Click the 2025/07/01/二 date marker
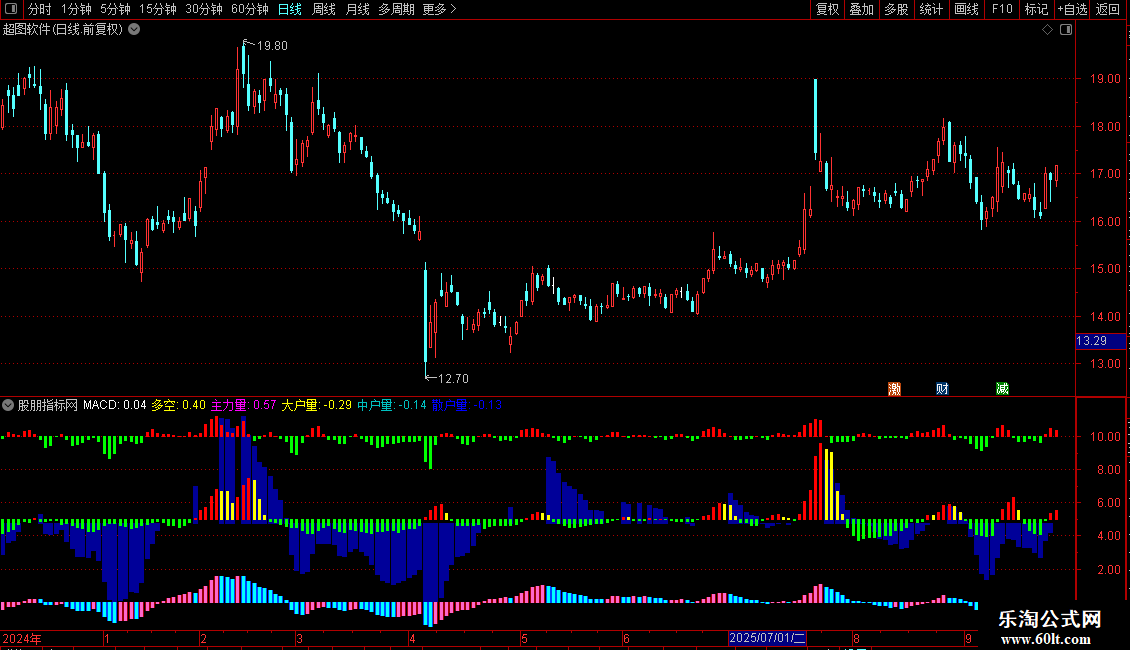Screen dimensions: 1130x650 (767, 638)
